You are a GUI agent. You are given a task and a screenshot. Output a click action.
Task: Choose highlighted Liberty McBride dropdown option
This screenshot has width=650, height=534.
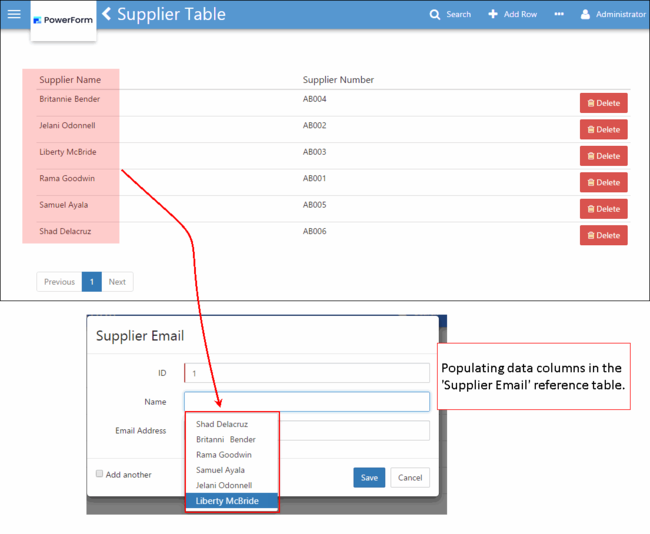click(232, 501)
